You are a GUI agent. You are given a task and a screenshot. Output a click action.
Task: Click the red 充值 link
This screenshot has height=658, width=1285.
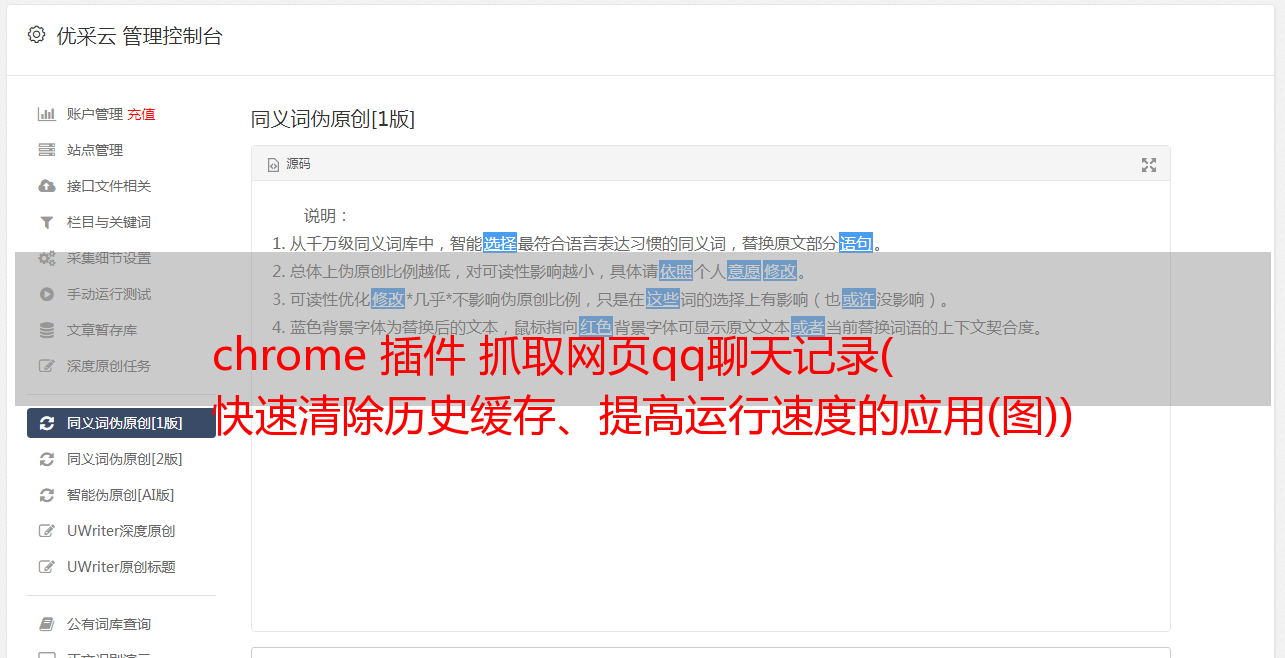click(x=141, y=114)
